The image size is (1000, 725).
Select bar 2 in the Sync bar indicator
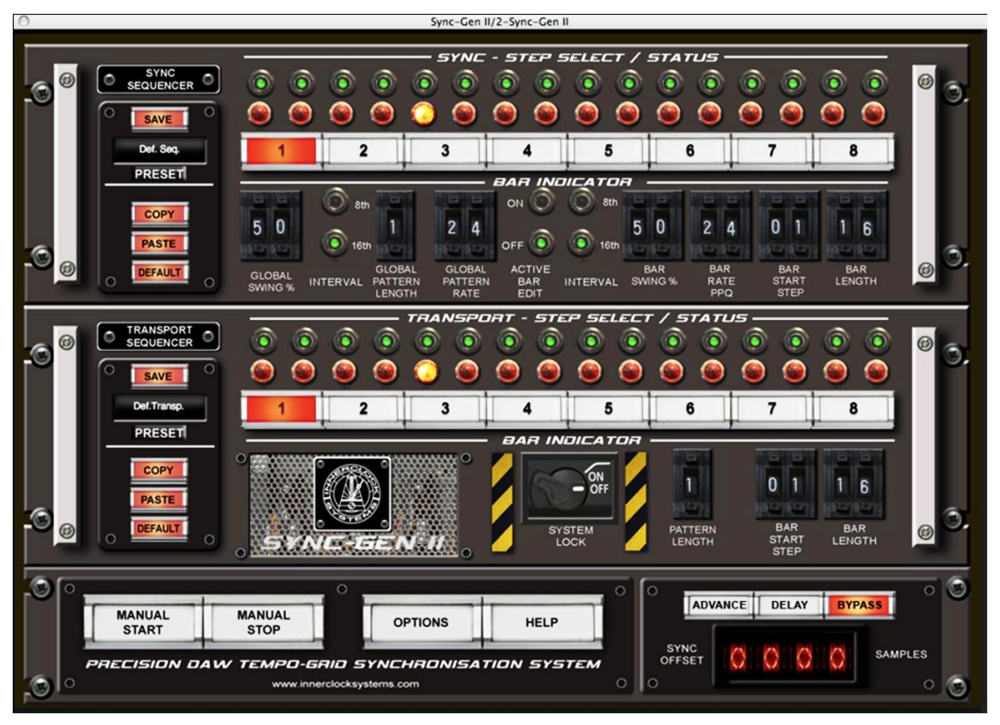point(363,151)
